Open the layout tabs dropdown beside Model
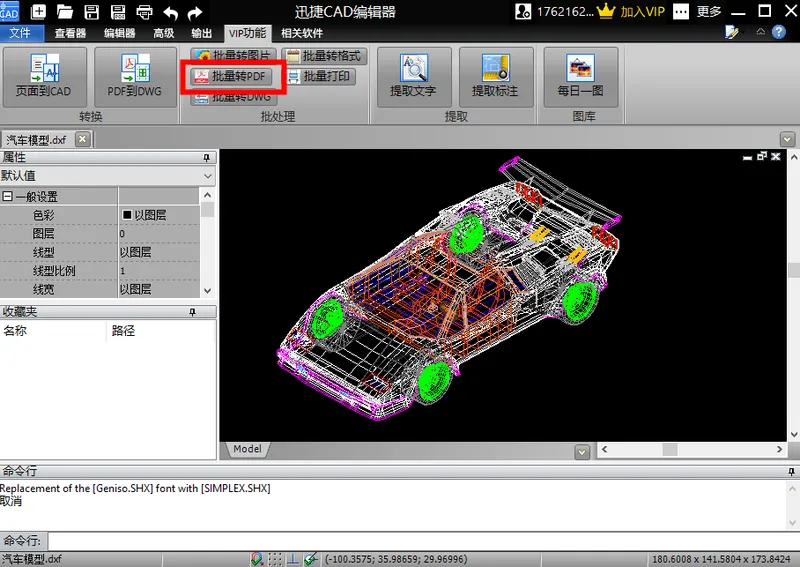 (582, 452)
